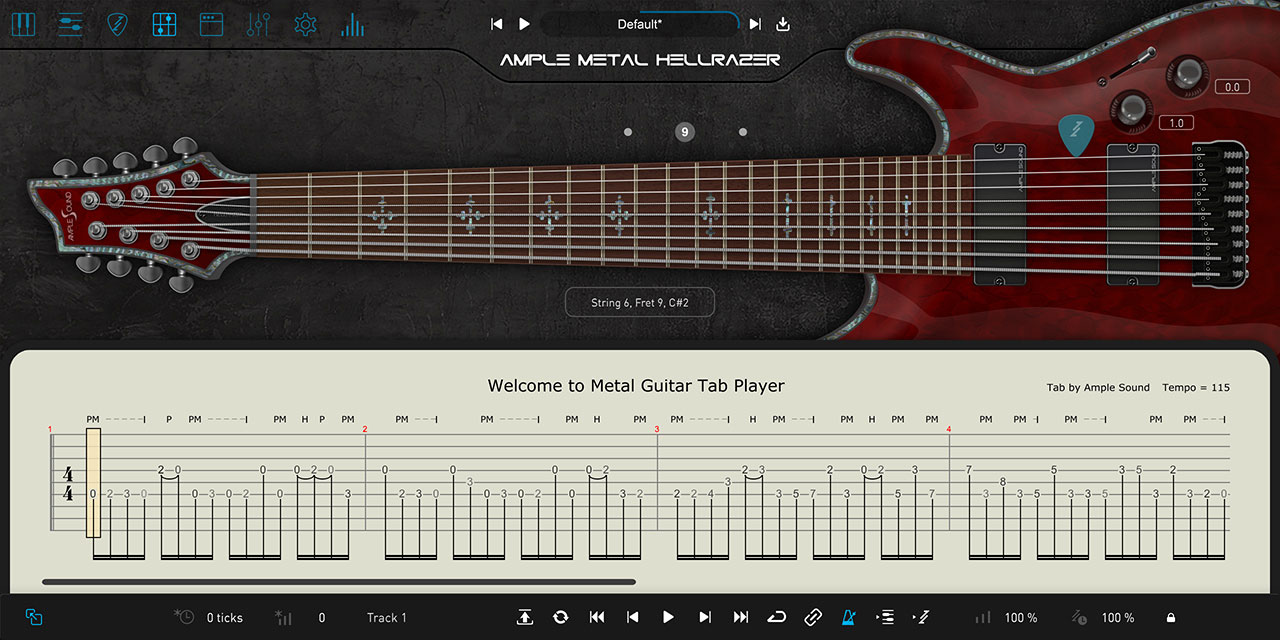The image size is (1280, 640).
Task: Open the keyboard panel with the piano keys icon
Action: pos(23,24)
